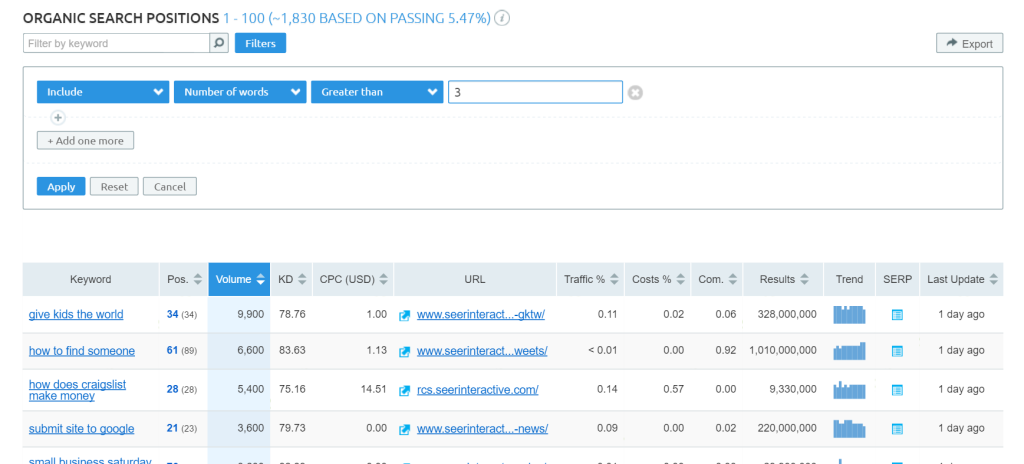Toggle the Filters button

260,43
